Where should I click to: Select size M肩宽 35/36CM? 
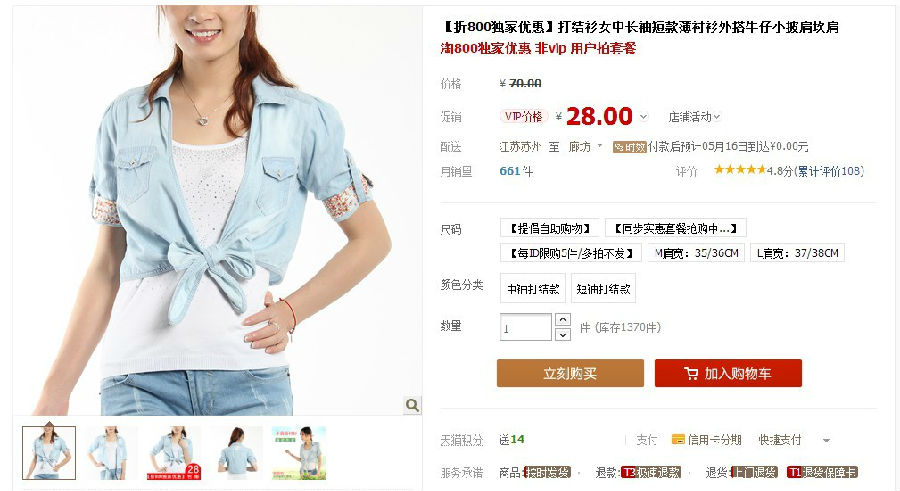(x=697, y=253)
